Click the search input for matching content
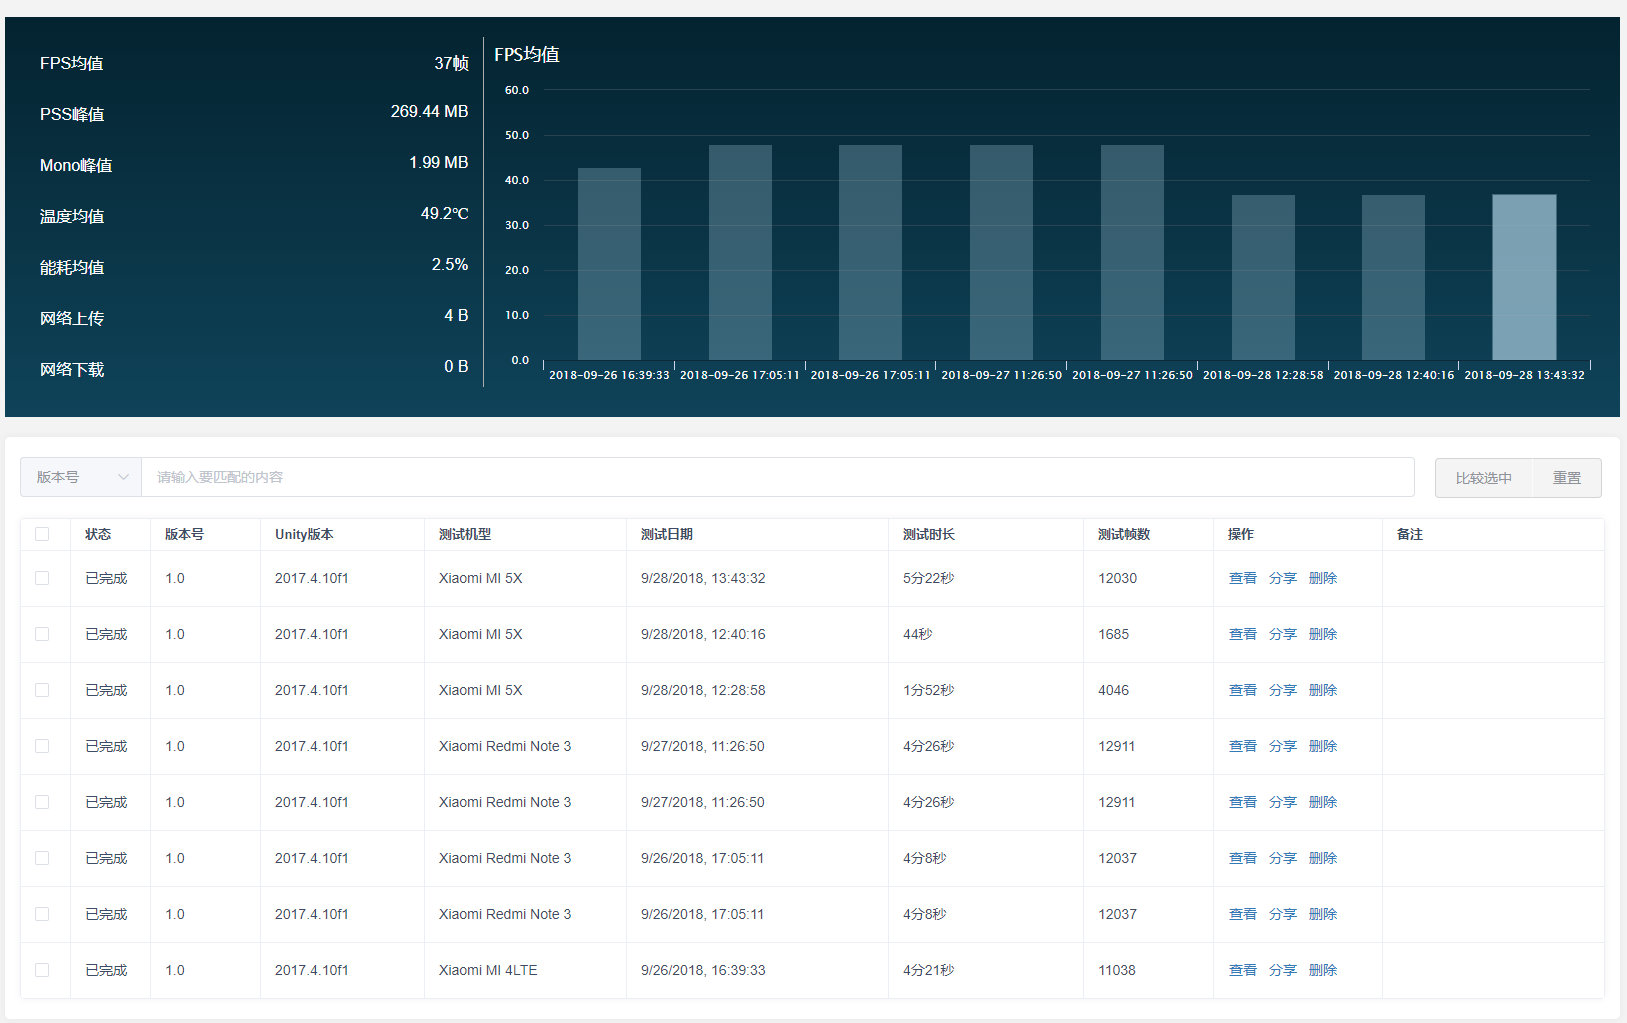 777,477
